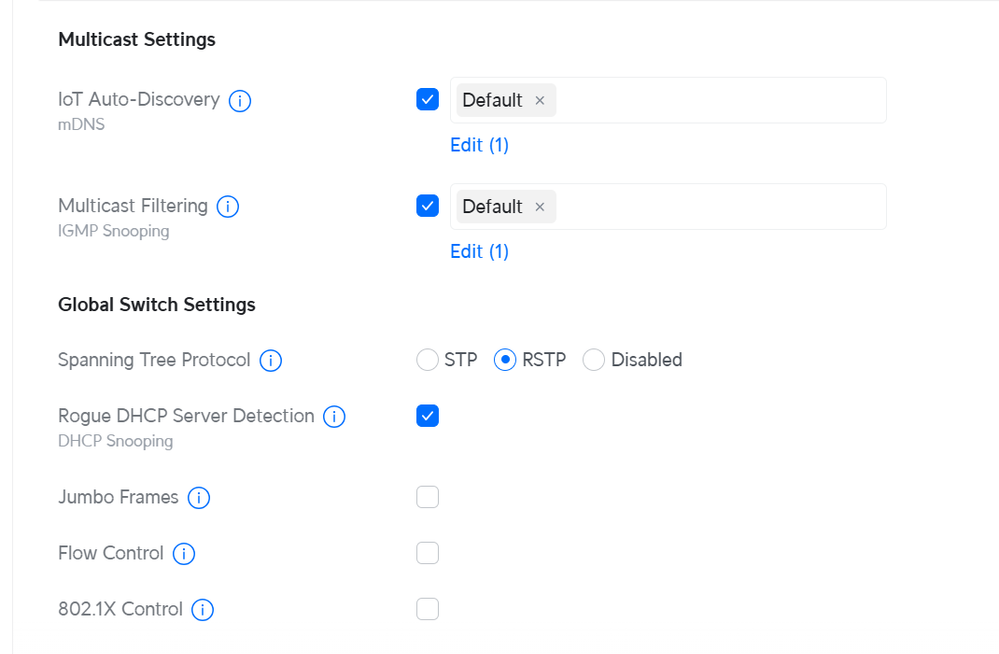Screen dimensions: 999x654
Task: Remove Default tag from Multicast Filtering
Action: tap(540, 207)
